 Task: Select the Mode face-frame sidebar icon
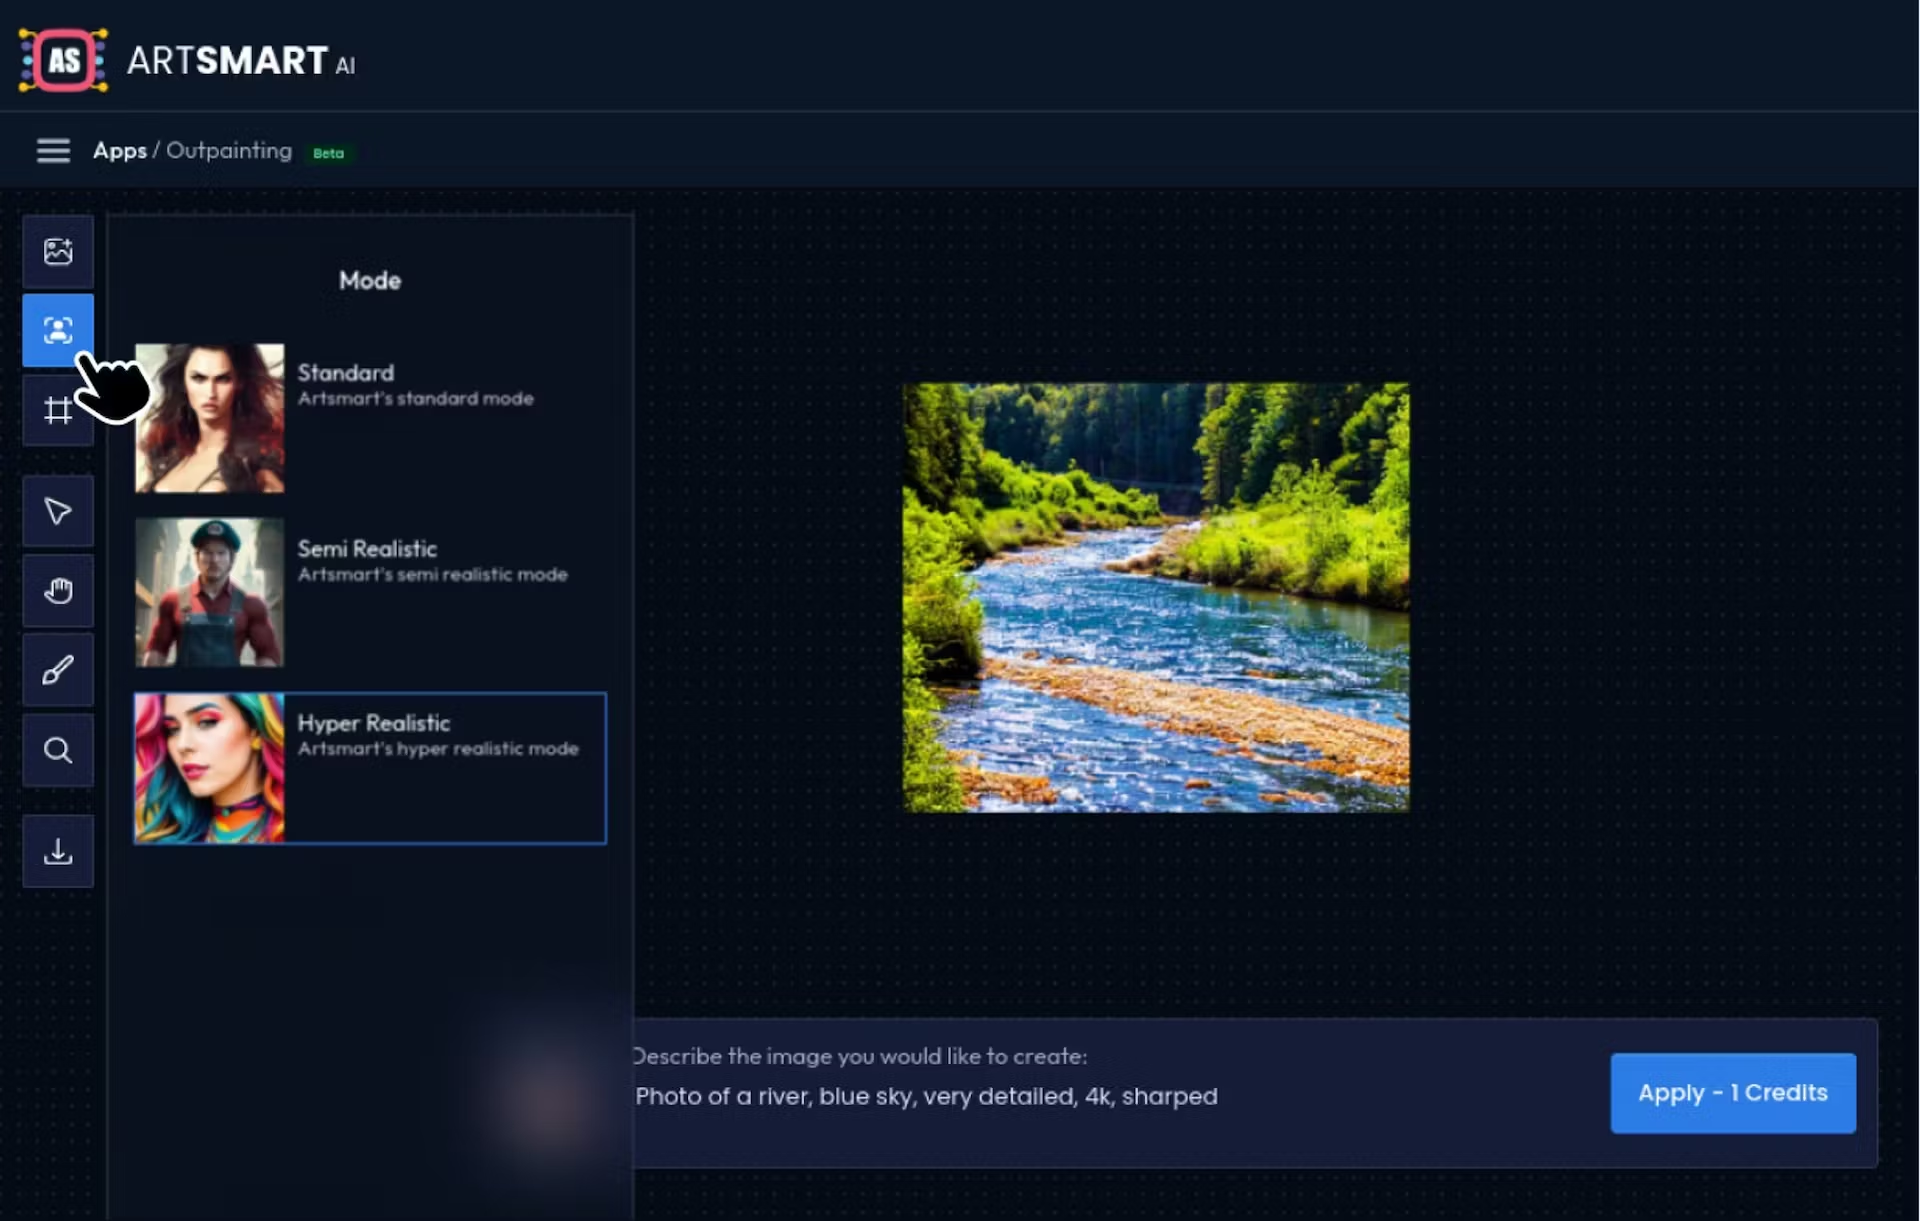(x=58, y=330)
